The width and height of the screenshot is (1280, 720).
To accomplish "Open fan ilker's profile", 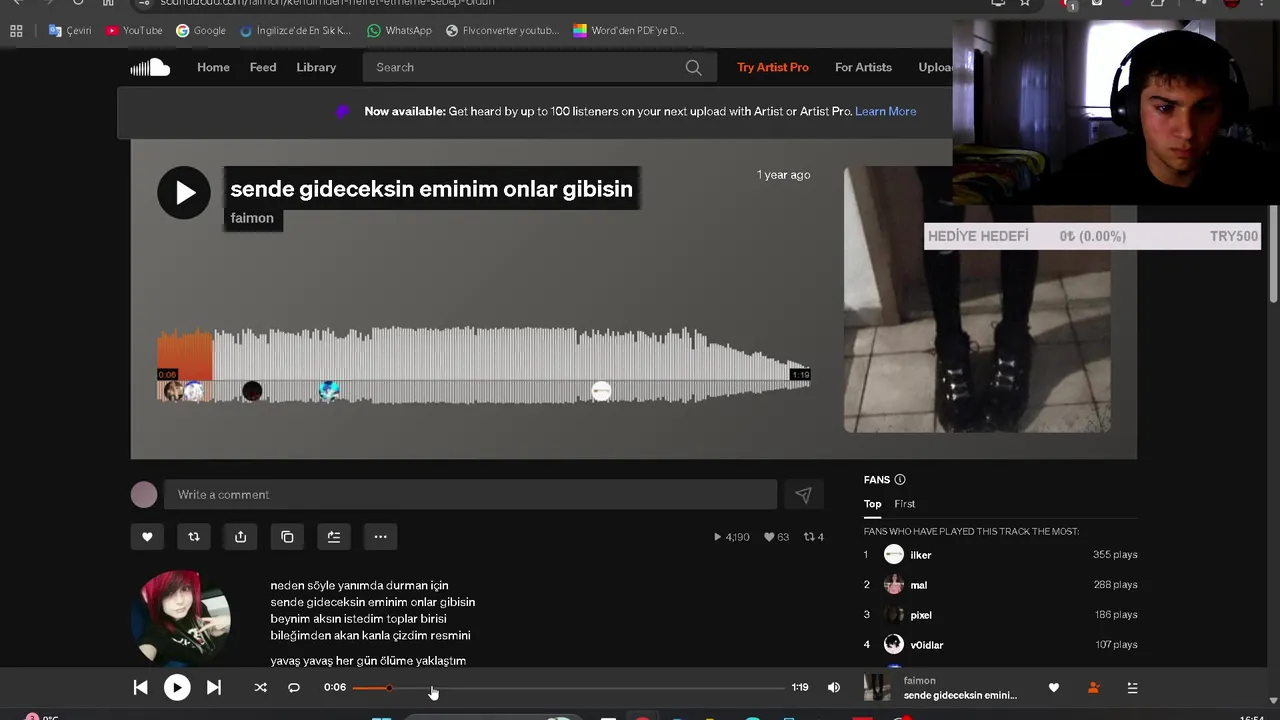I will 921,555.
